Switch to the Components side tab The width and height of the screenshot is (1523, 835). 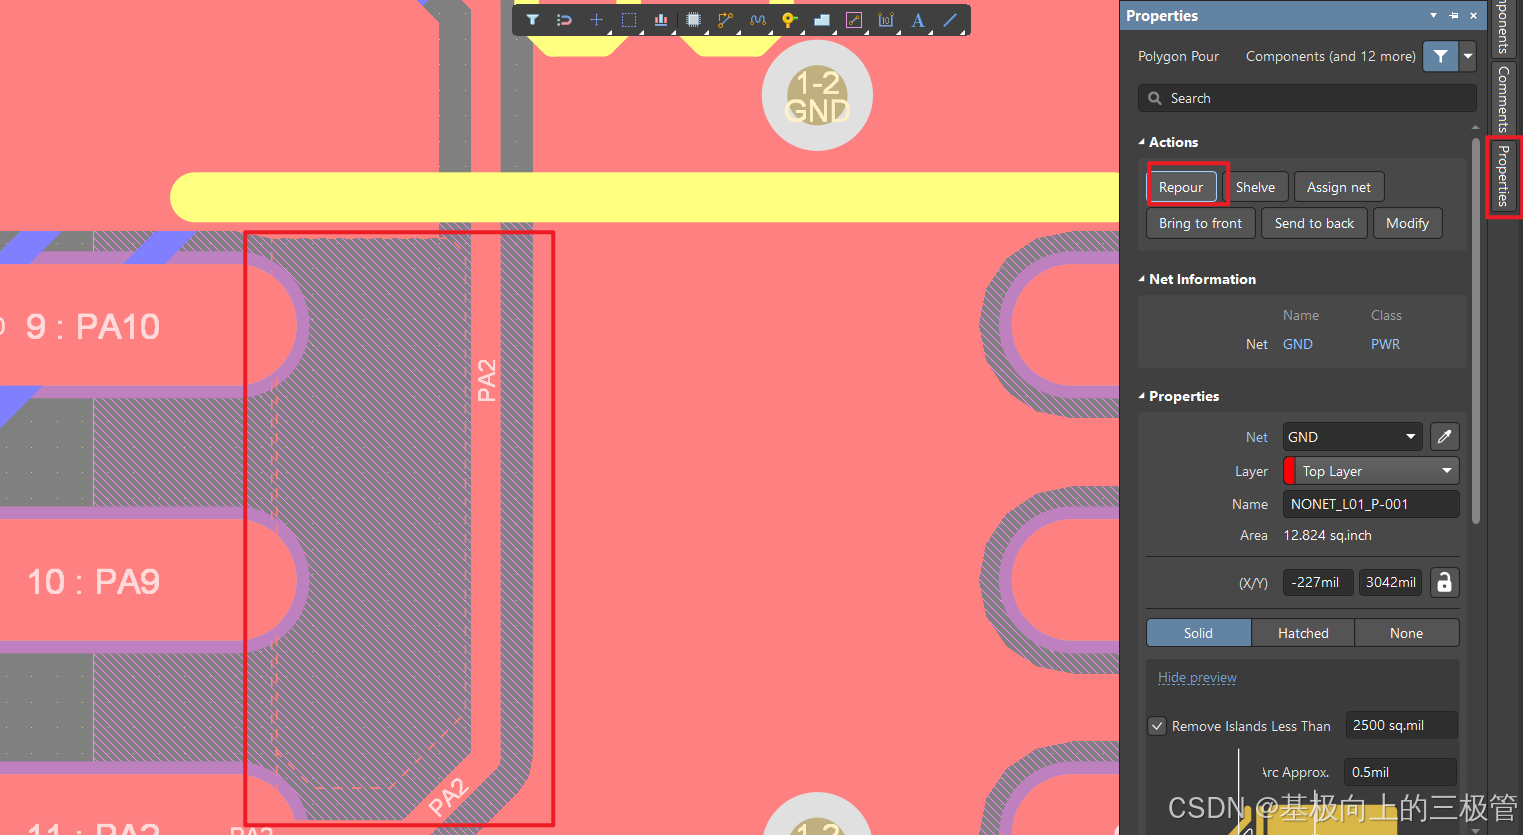point(1503,27)
